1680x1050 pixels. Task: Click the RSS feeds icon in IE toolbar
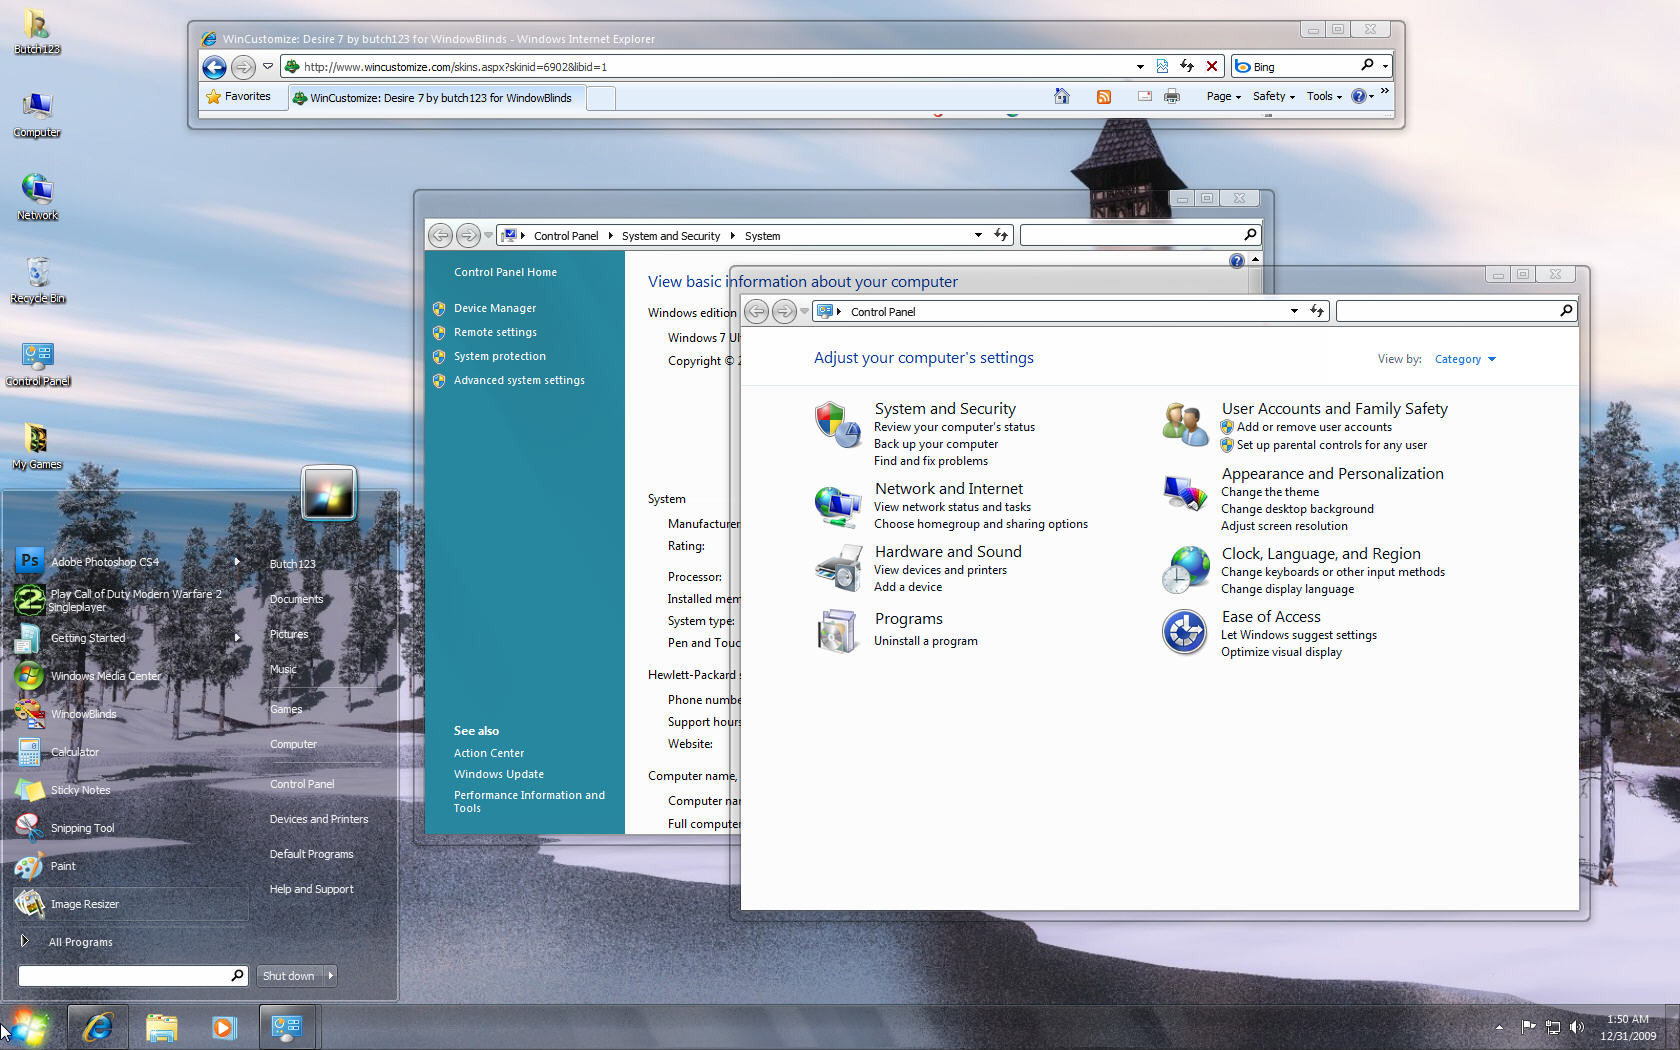(x=1104, y=96)
